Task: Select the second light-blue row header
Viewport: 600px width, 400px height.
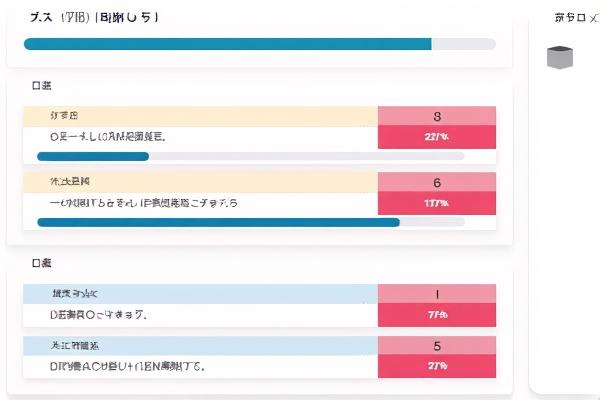Action: pos(200,346)
